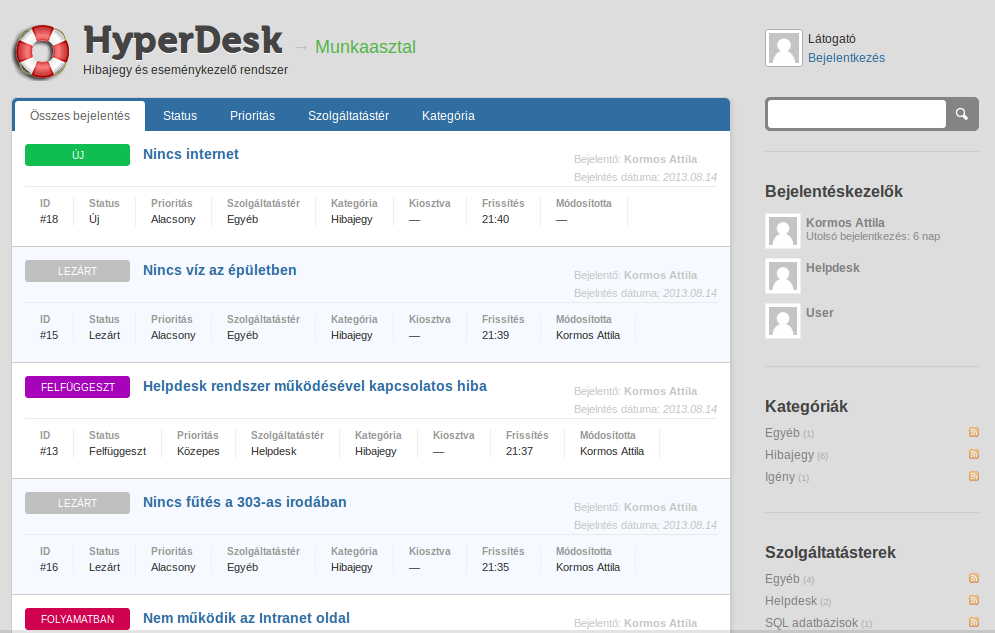Open the 'Nincs internet' ticket
995x633 pixels.
[x=191, y=154]
